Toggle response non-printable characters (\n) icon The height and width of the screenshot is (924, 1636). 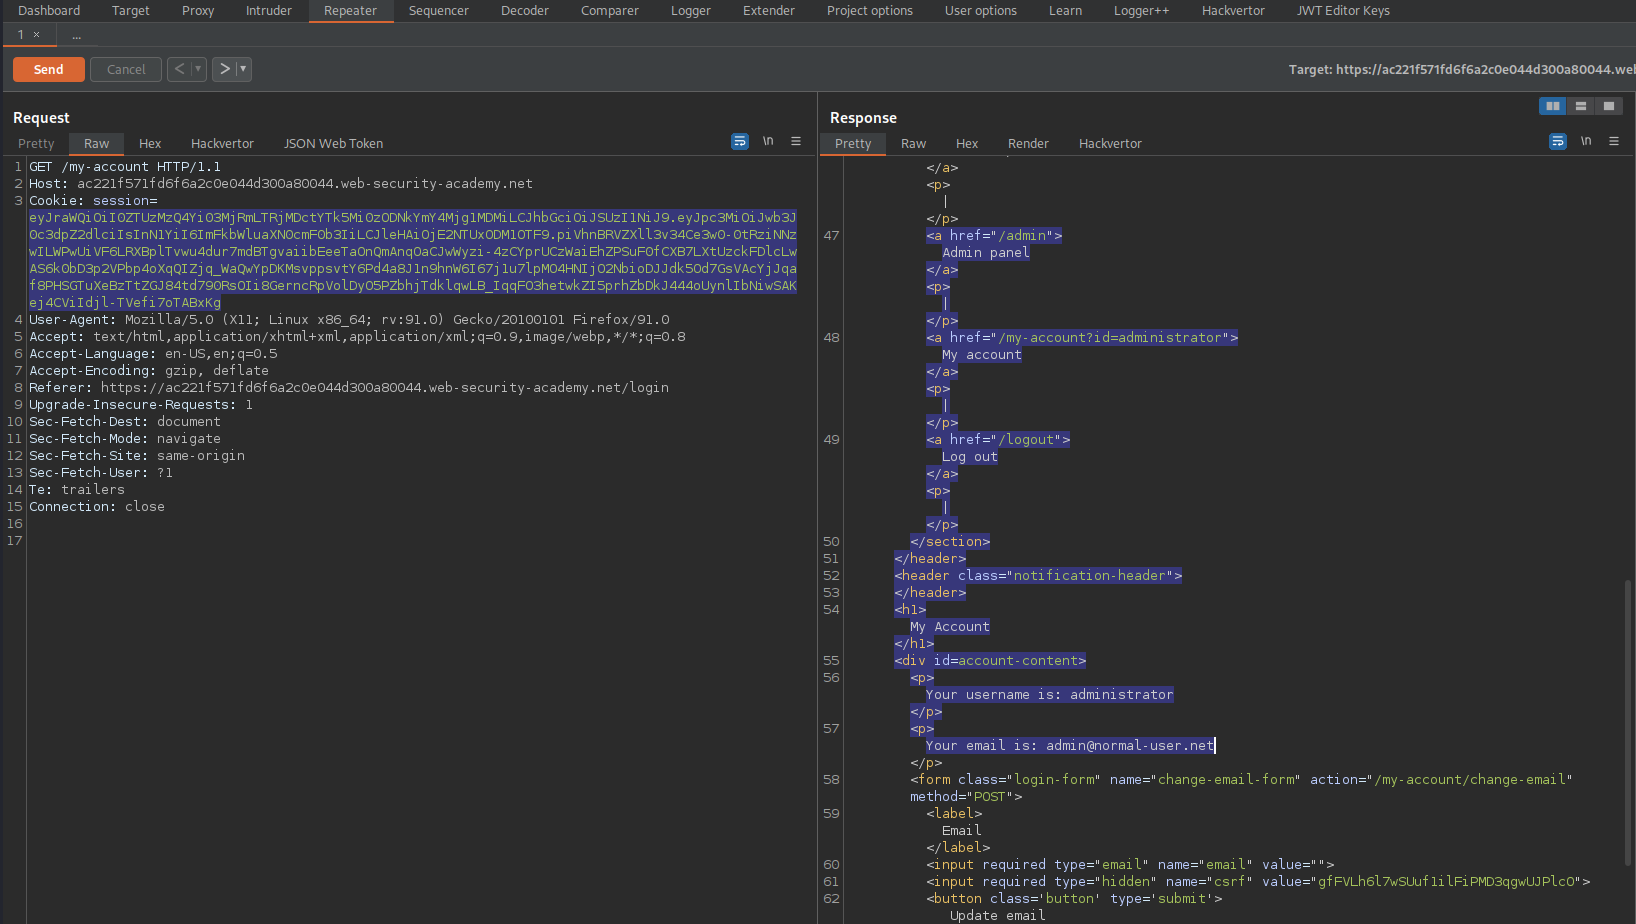tap(1586, 142)
